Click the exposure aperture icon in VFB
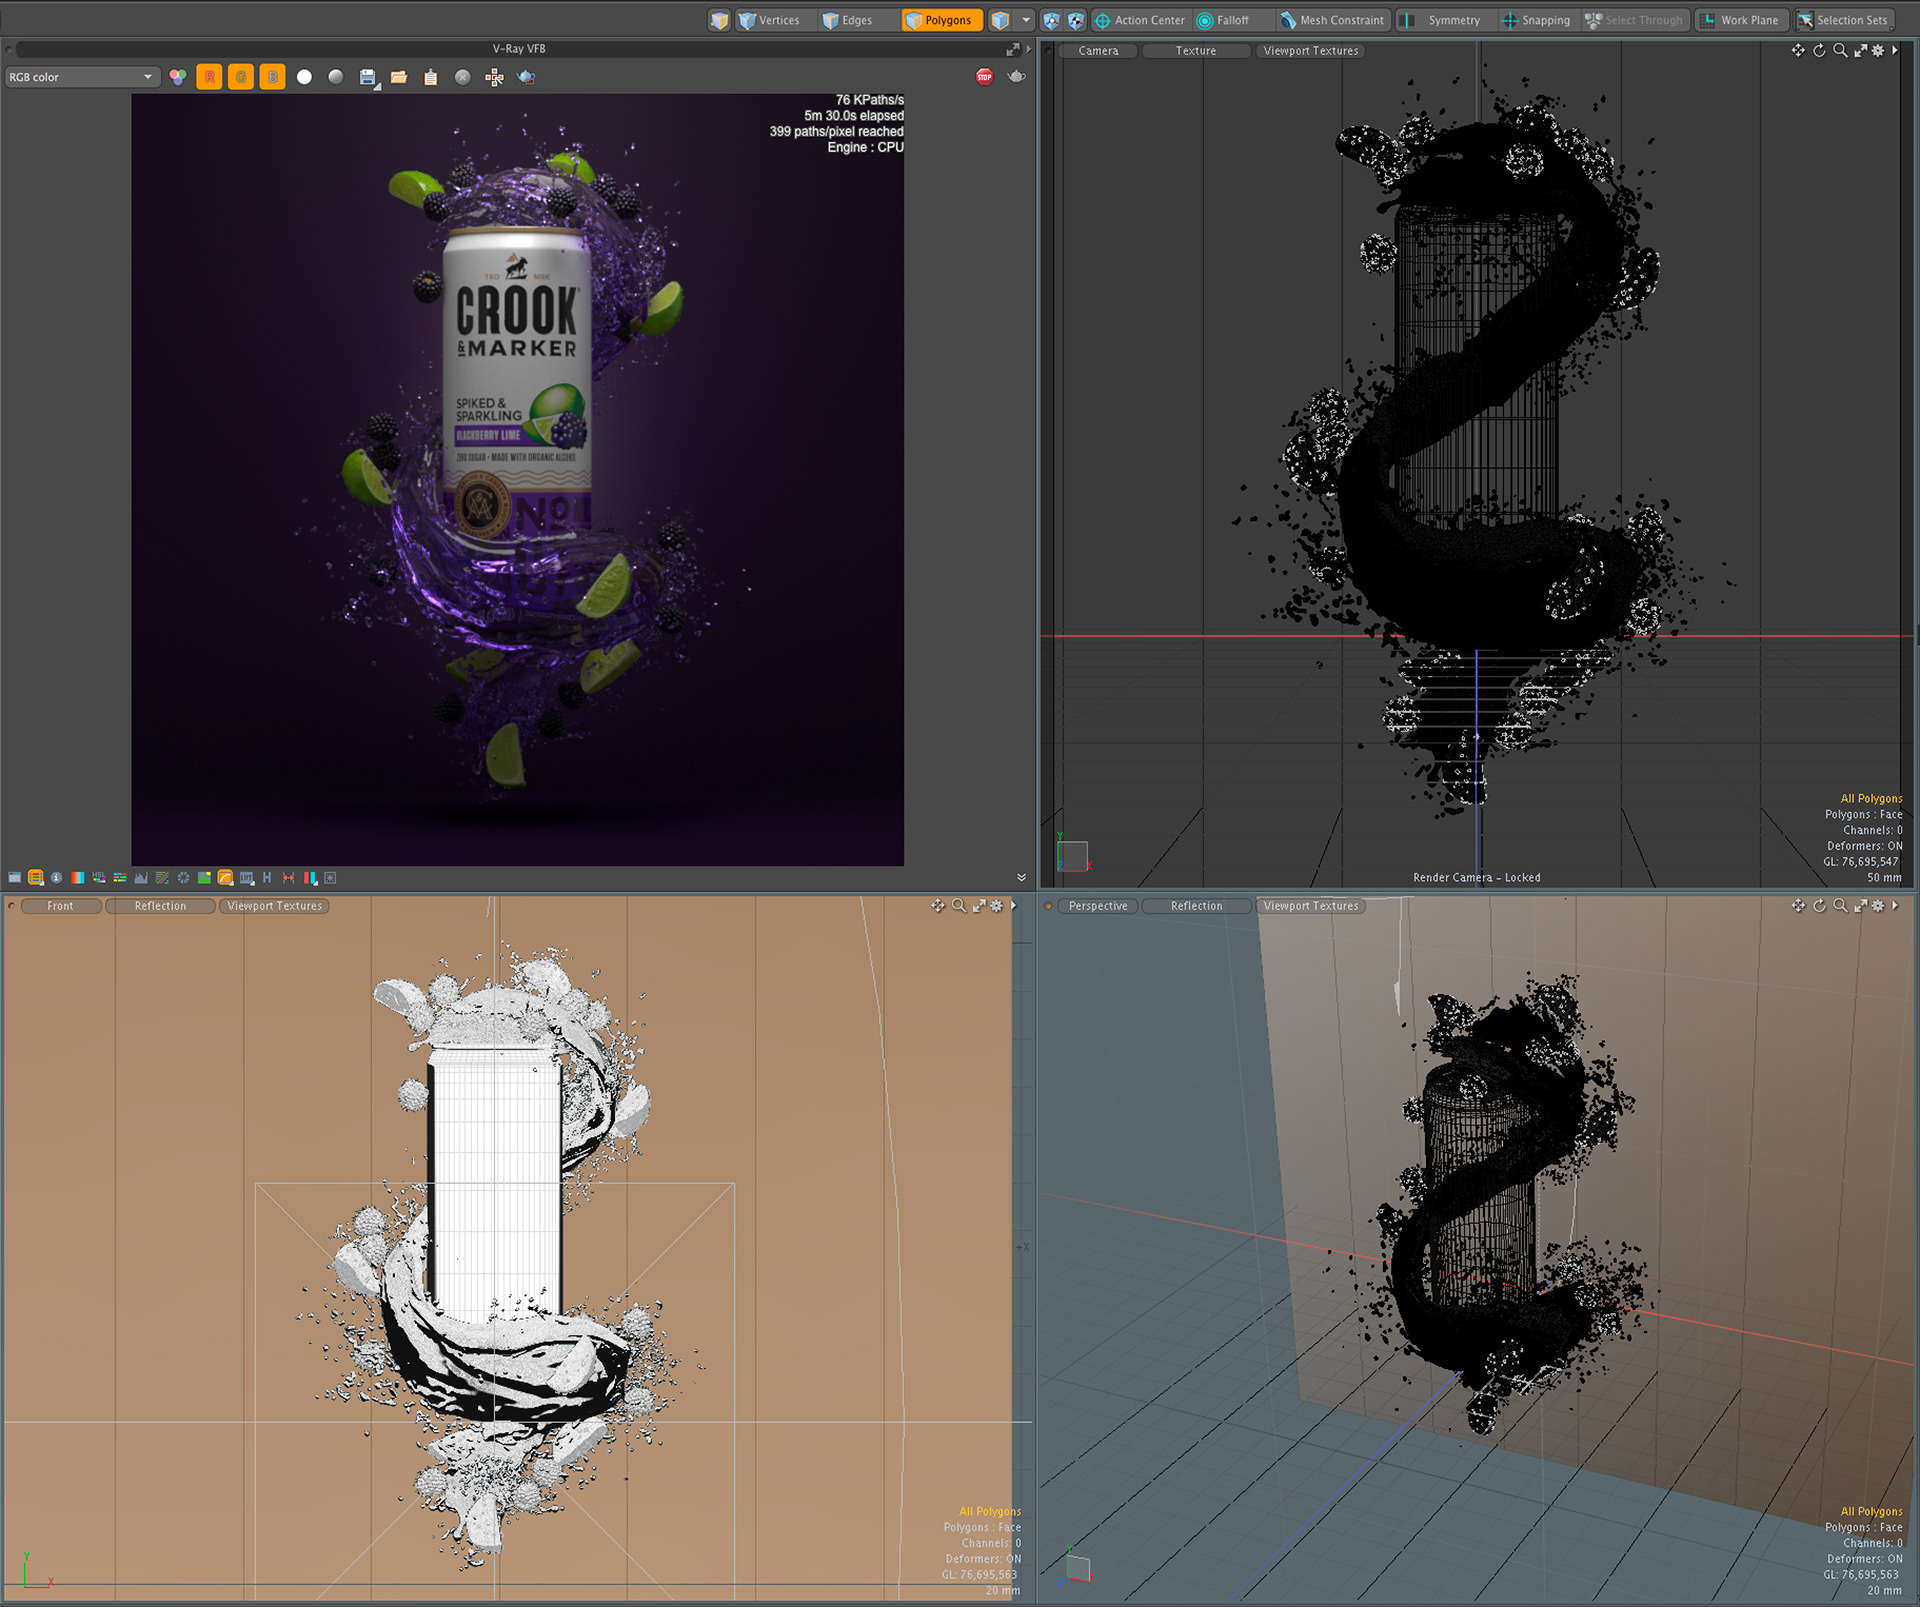Viewport: 1920px width, 1607px height. tap(183, 878)
